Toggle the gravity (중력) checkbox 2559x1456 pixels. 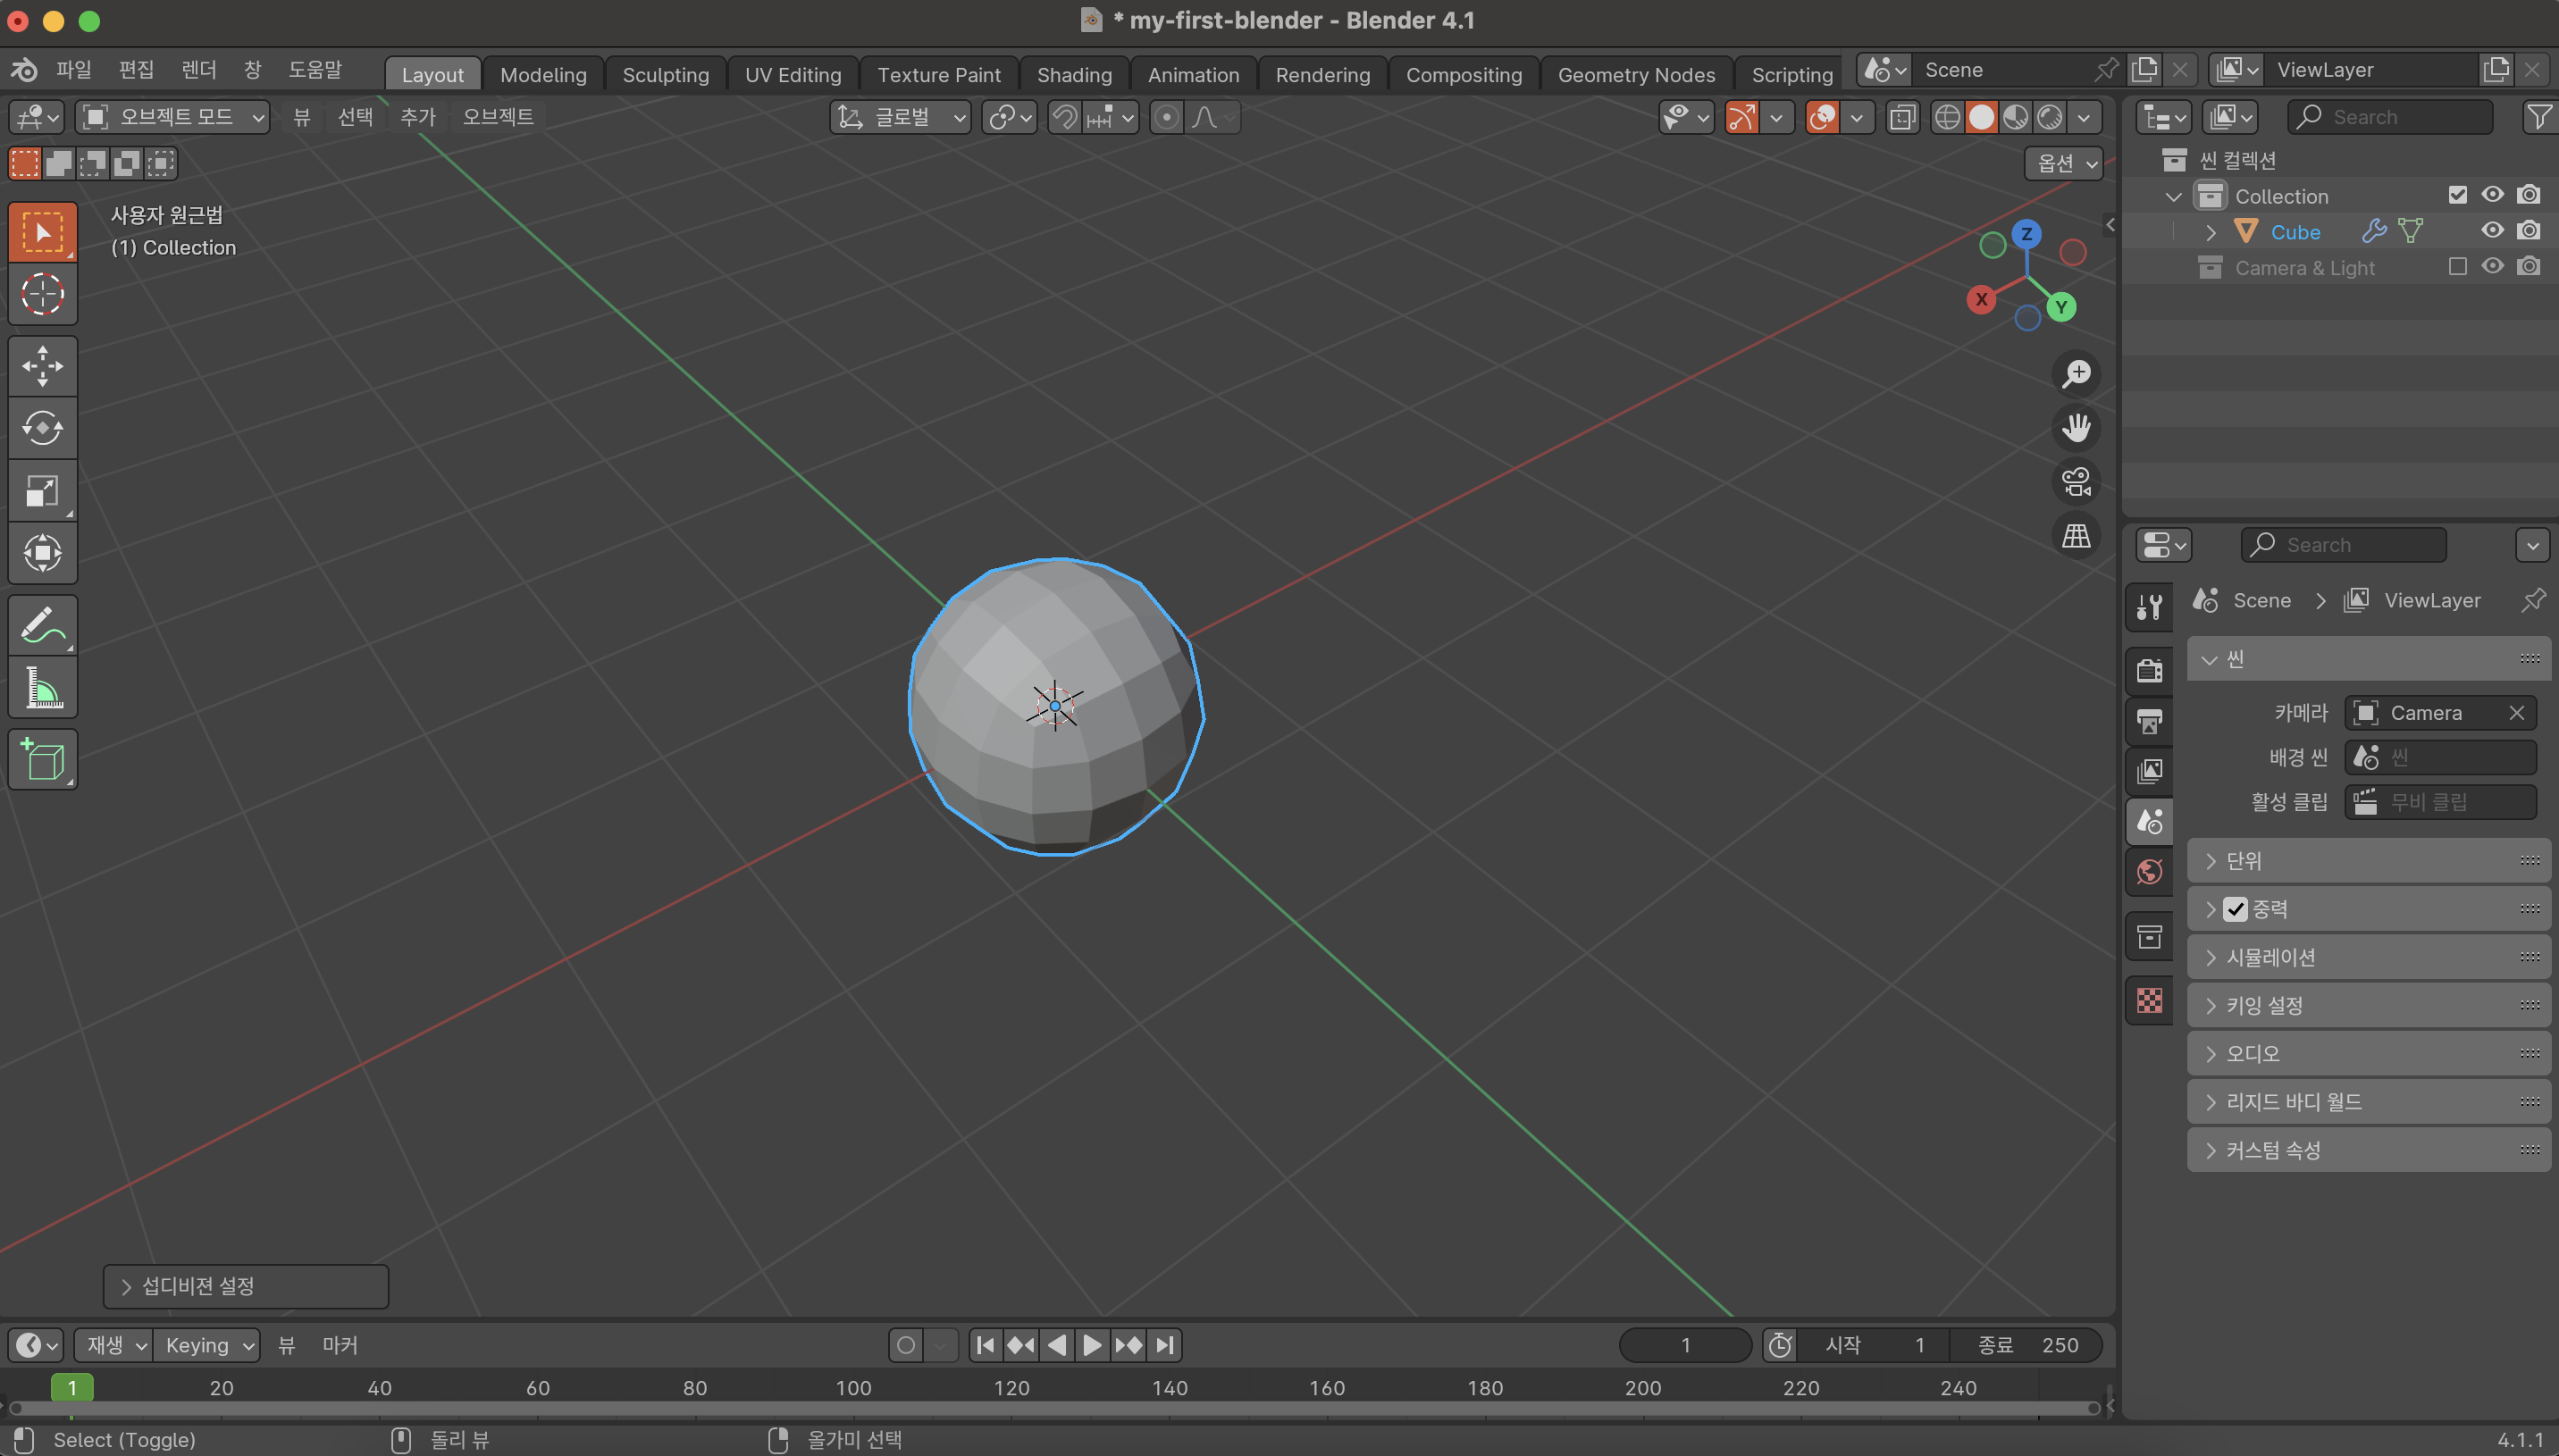coord(2235,909)
